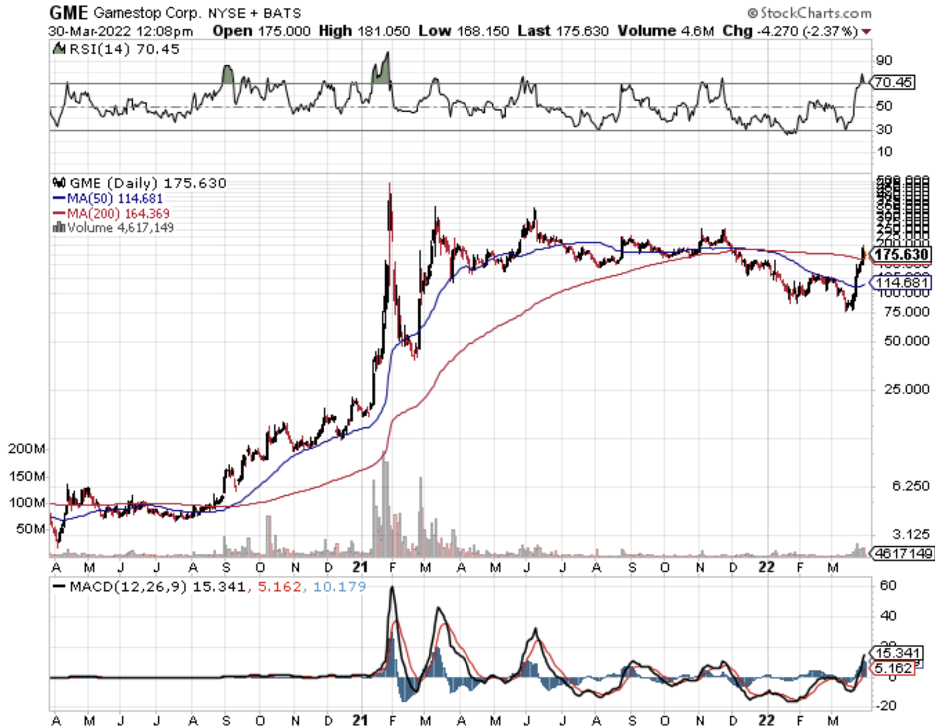The width and height of the screenshot is (936, 728).
Task: Click the 70.45 RSI value tag on right axis
Action: coord(893,82)
